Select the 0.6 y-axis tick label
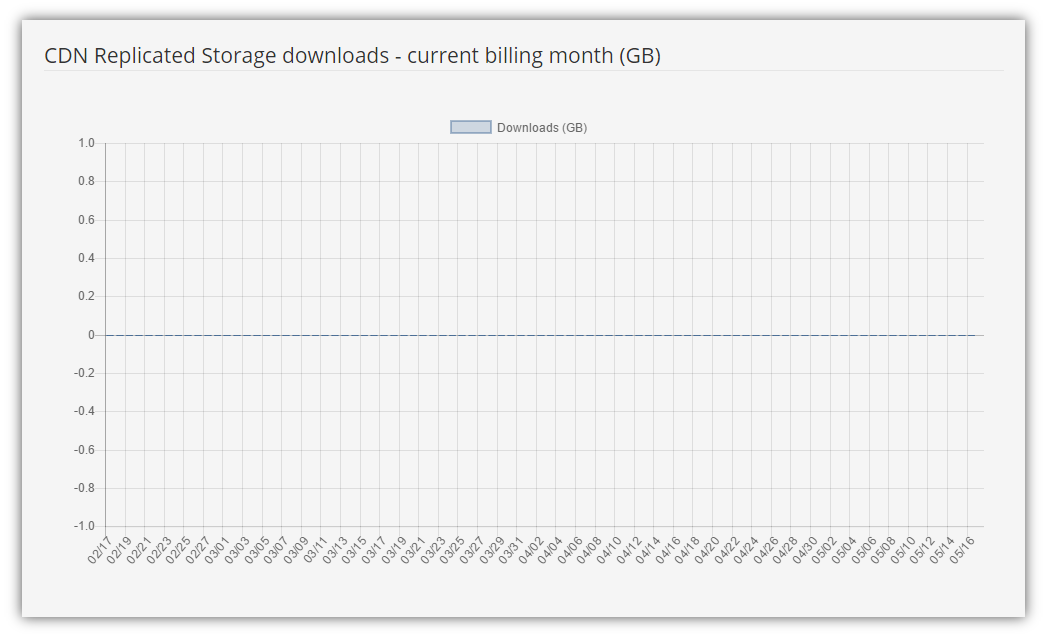 pos(86,220)
